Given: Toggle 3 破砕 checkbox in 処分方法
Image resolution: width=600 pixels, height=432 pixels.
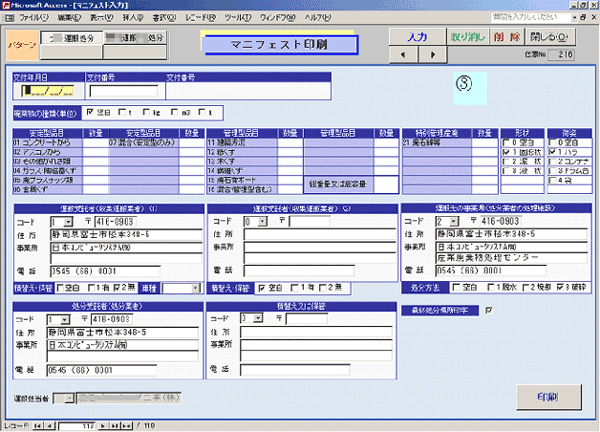Looking at the screenshot, I should click(x=560, y=287).
